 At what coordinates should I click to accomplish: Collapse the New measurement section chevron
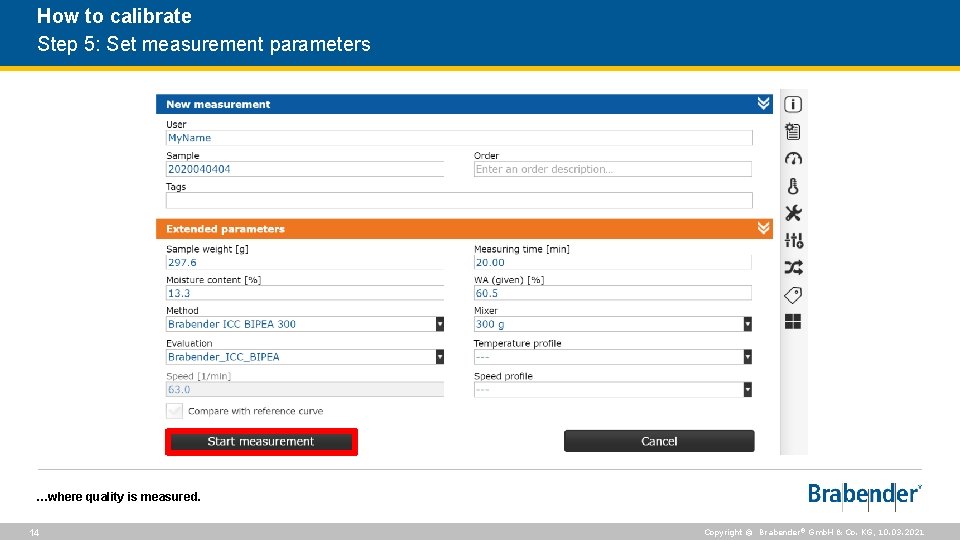coord(763,103)
